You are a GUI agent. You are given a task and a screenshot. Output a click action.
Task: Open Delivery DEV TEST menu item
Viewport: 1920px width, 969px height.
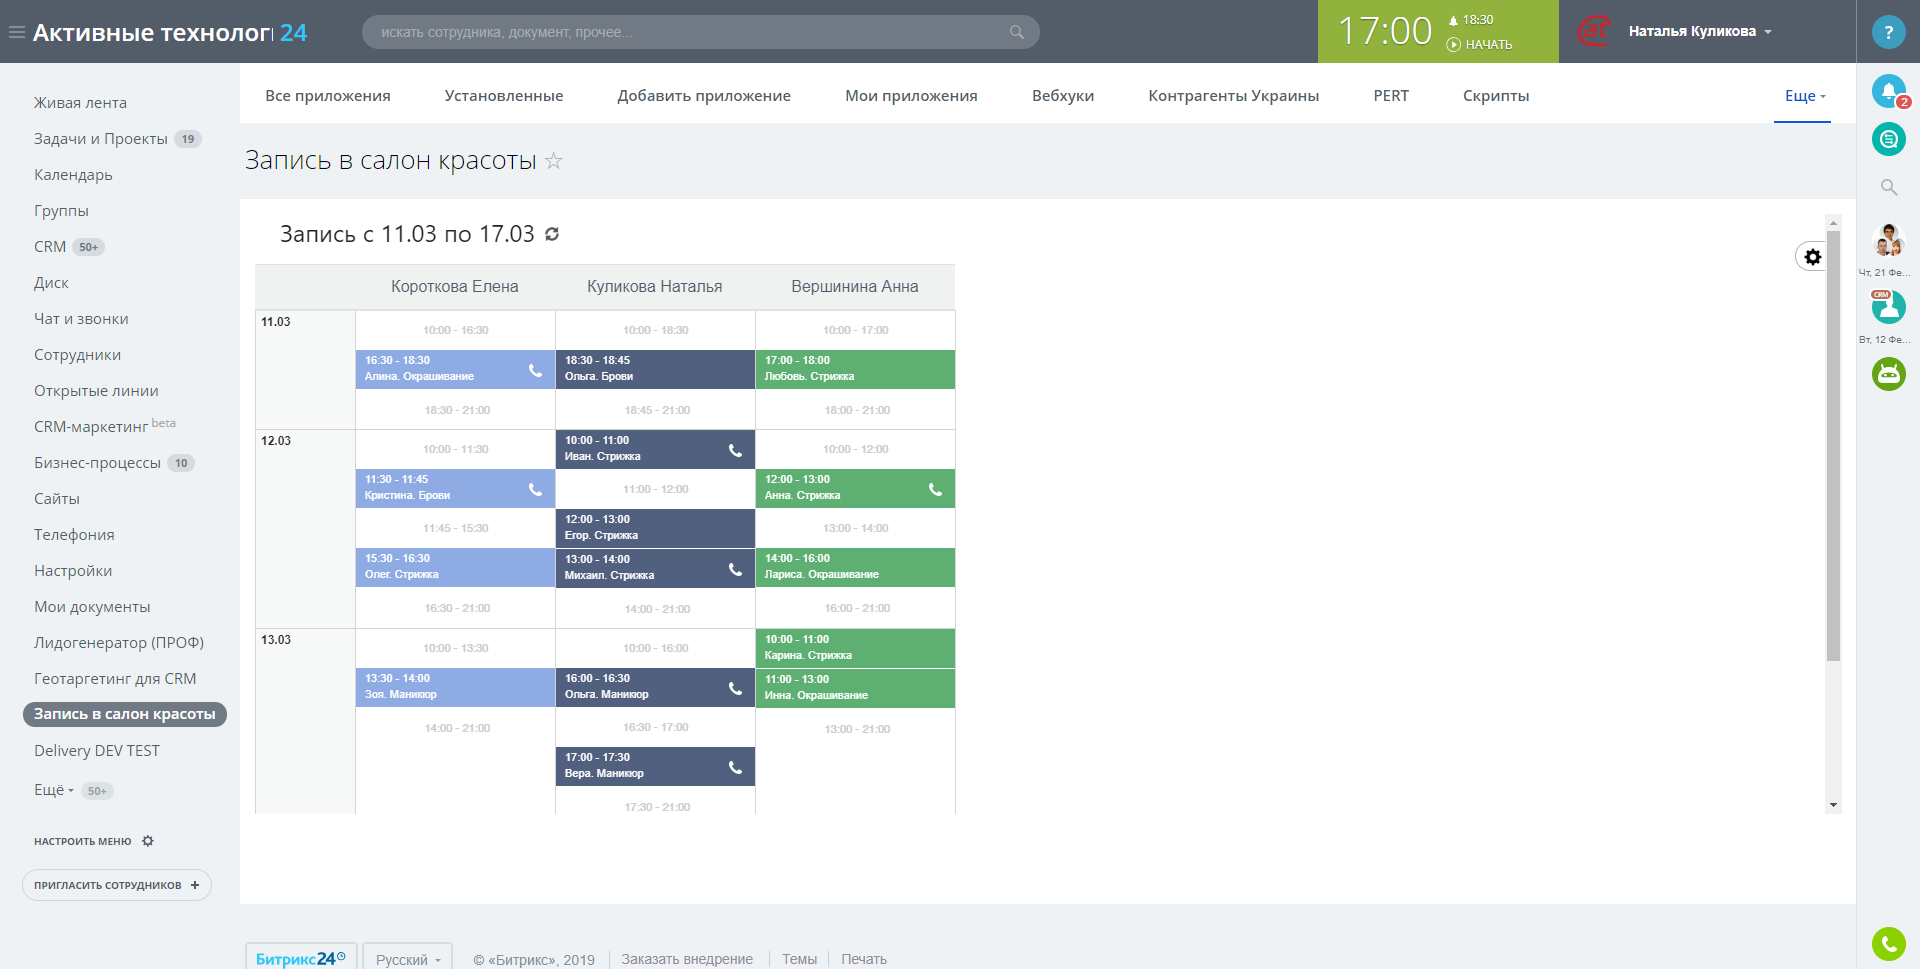tap(97, 751)
